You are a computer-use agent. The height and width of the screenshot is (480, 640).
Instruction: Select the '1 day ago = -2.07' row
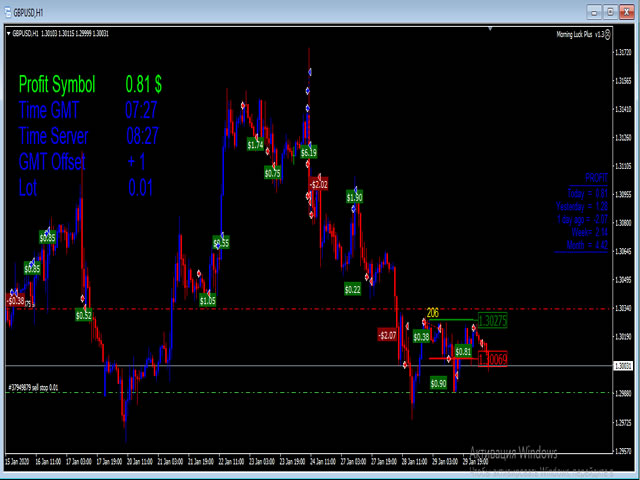(x=582, y=219)
